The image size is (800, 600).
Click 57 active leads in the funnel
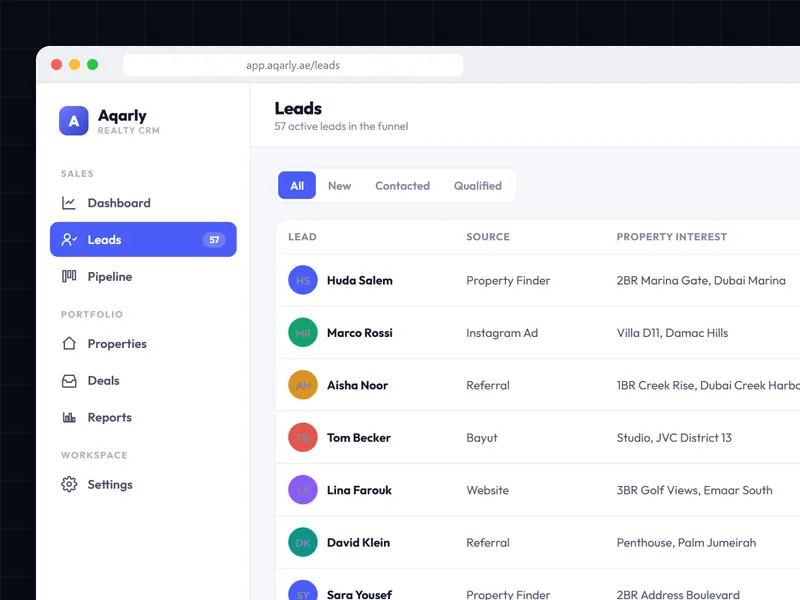point(341,126)
